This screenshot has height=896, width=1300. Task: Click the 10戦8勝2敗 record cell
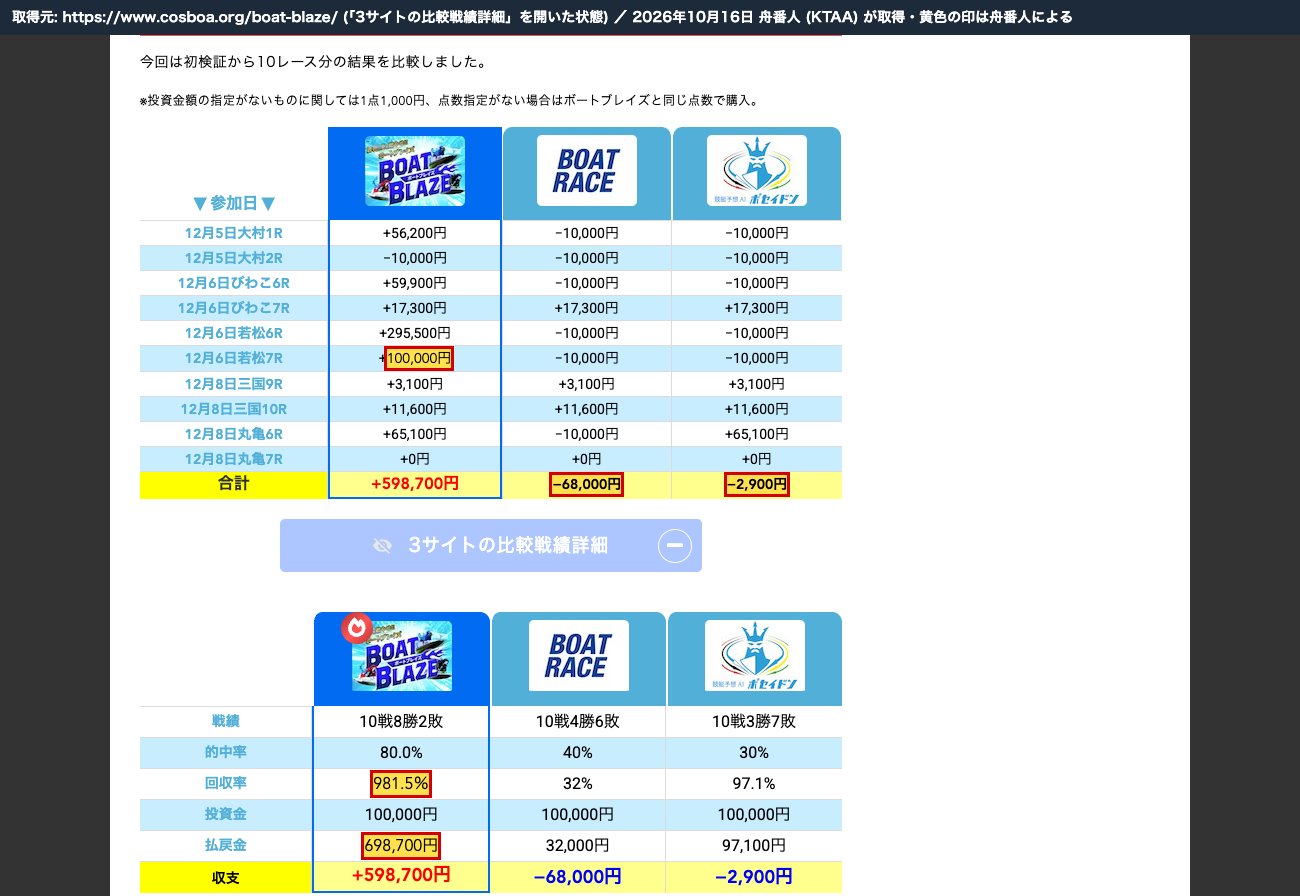click(402, 722)
